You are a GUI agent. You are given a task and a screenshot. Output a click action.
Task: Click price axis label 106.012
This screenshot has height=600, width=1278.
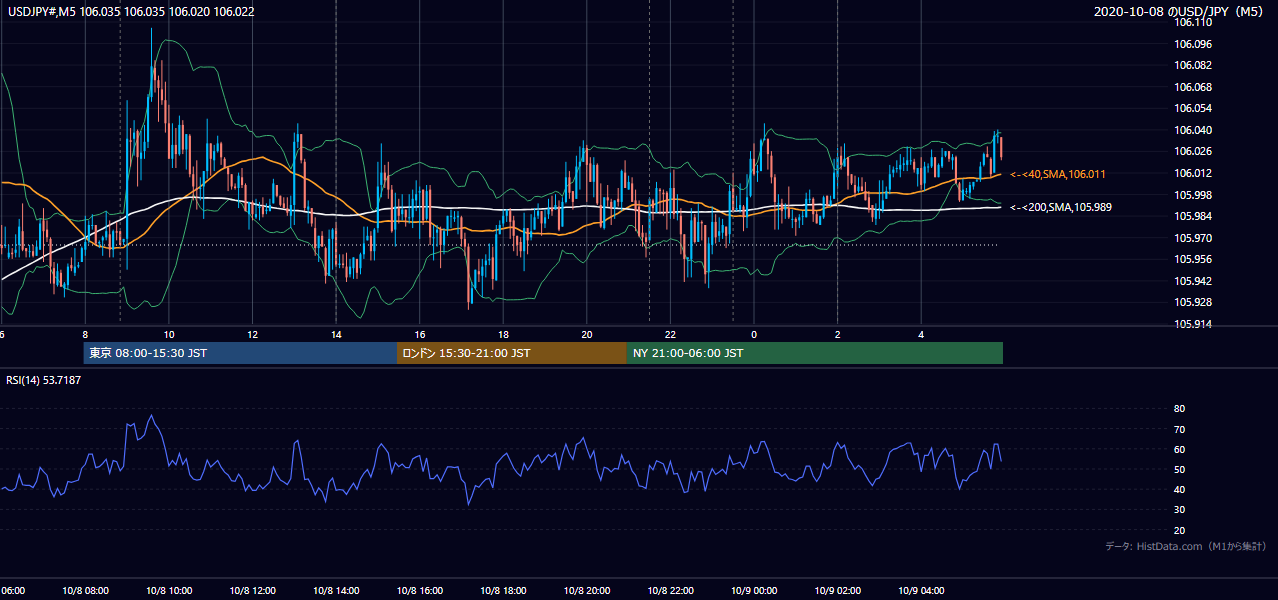1194,173
